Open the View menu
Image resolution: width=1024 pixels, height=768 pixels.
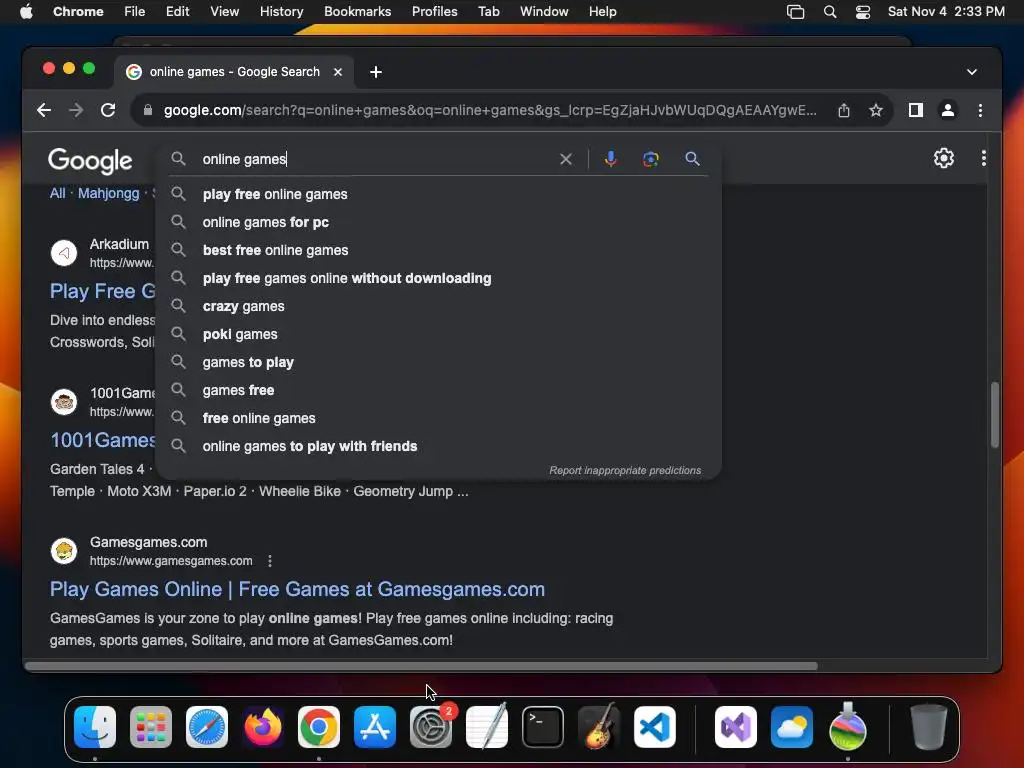pyautogui.click(x=224, y=12)
